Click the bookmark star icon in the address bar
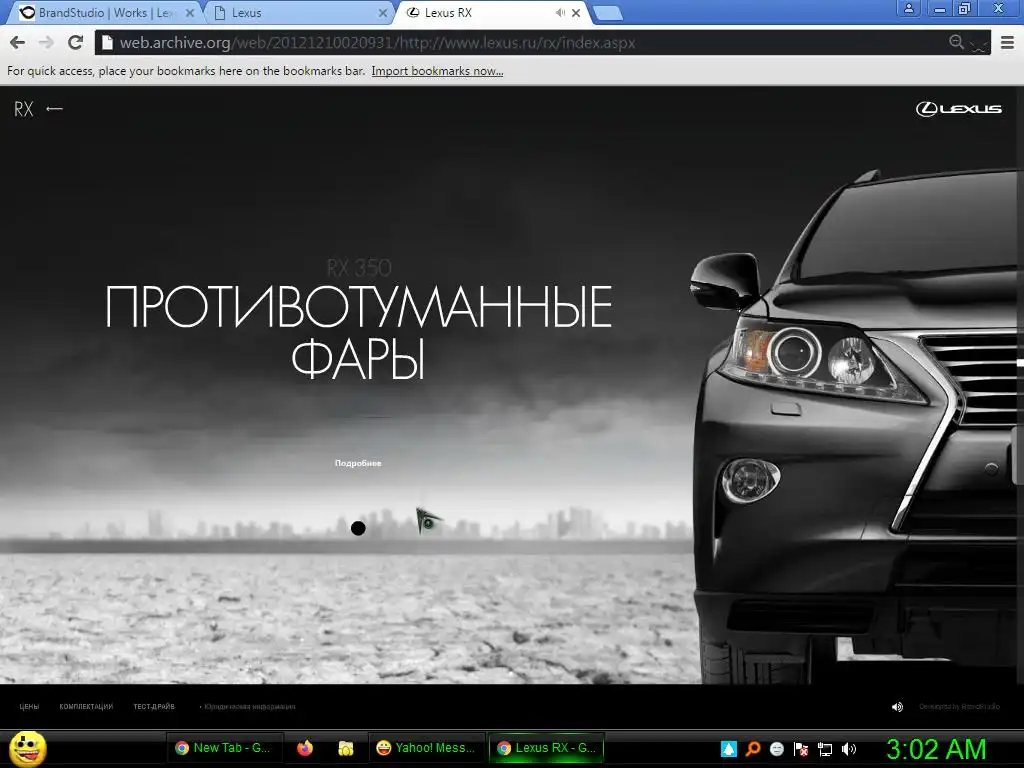Viewport: 1024px width, 768px height. pyautogui.click(x=978, y=43)
